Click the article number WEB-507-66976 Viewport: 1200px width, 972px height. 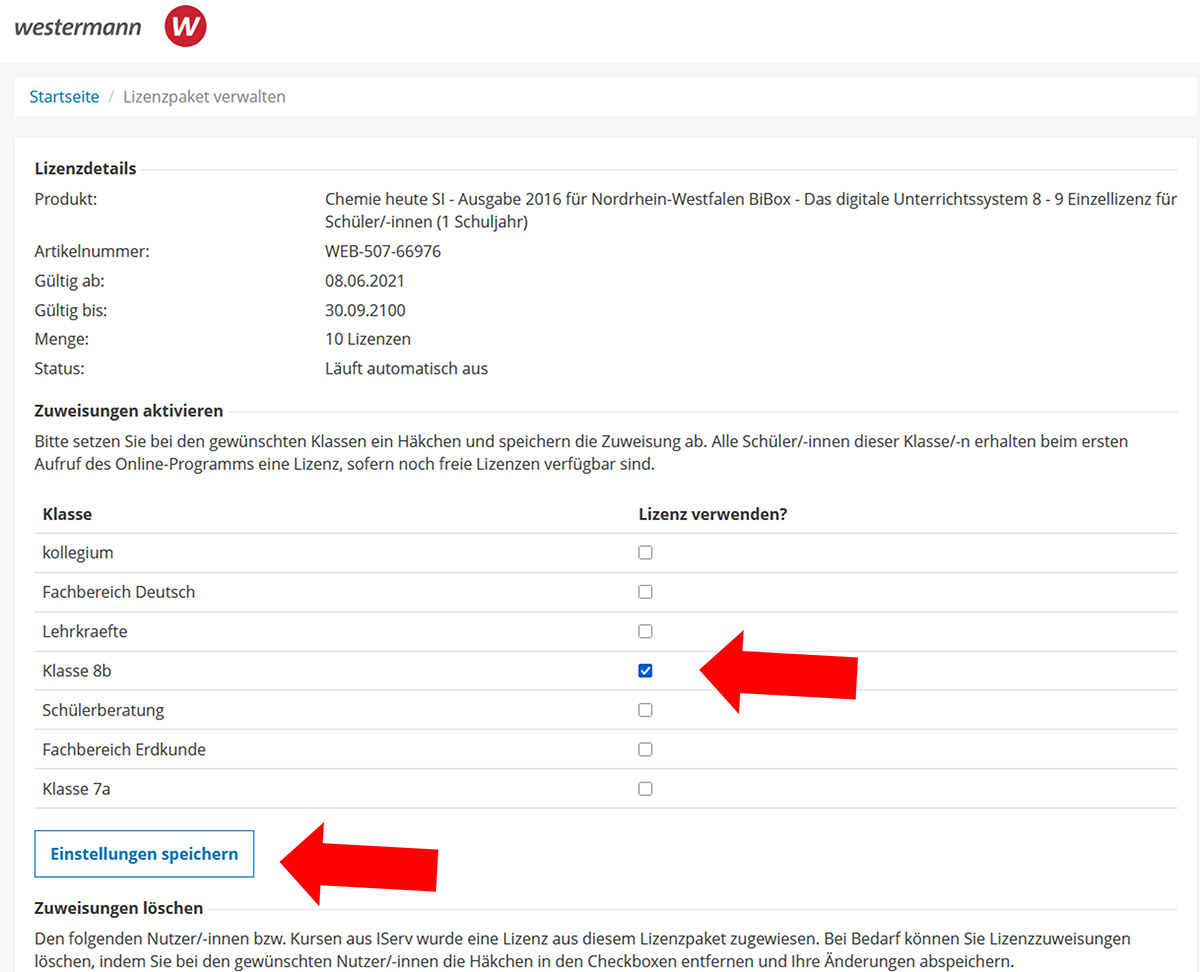[383, 251]
